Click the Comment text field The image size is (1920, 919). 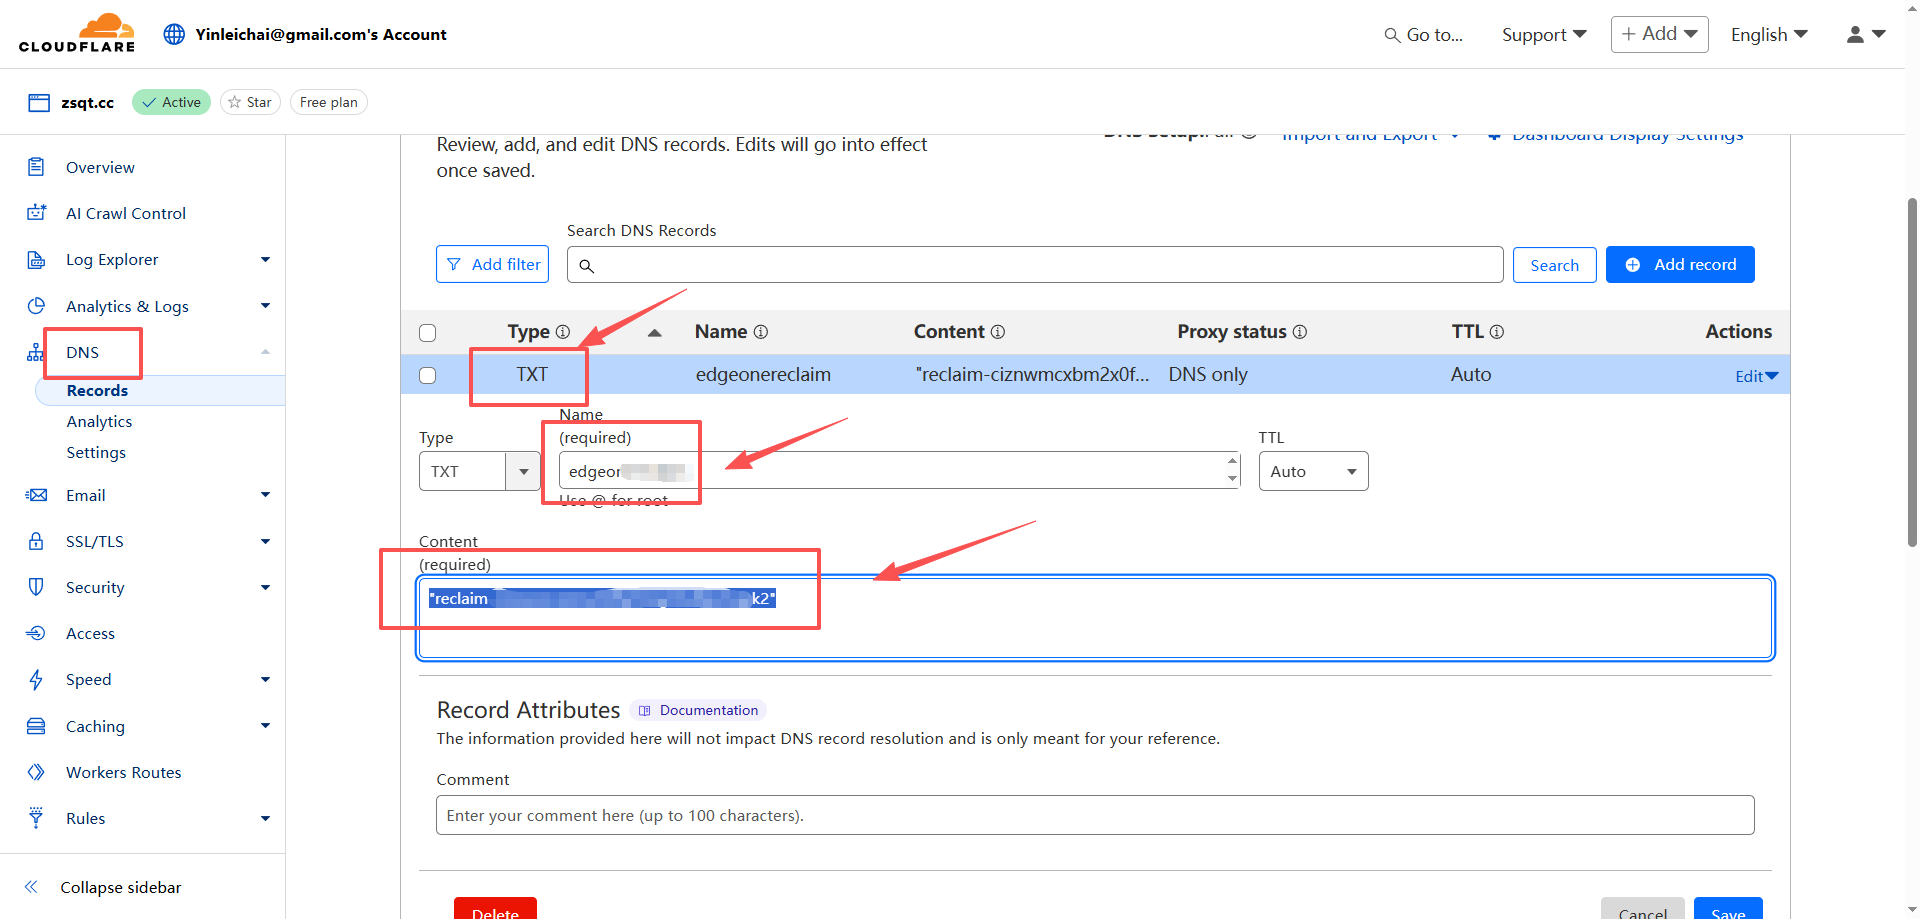click(1095, 815)
